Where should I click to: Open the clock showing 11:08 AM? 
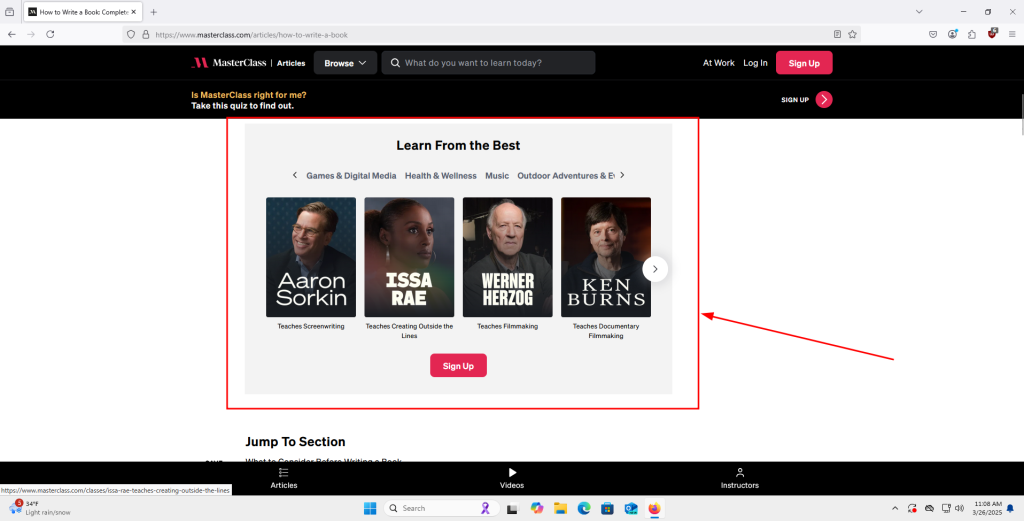coord(987,508)
